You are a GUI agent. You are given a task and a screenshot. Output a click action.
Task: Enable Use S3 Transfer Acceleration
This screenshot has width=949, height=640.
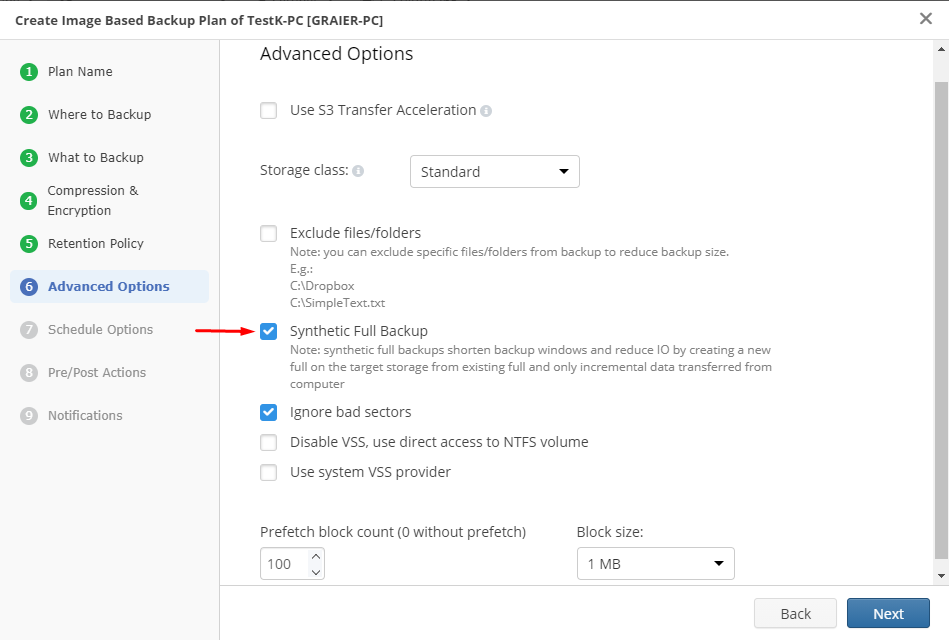(x=268, y=110)
